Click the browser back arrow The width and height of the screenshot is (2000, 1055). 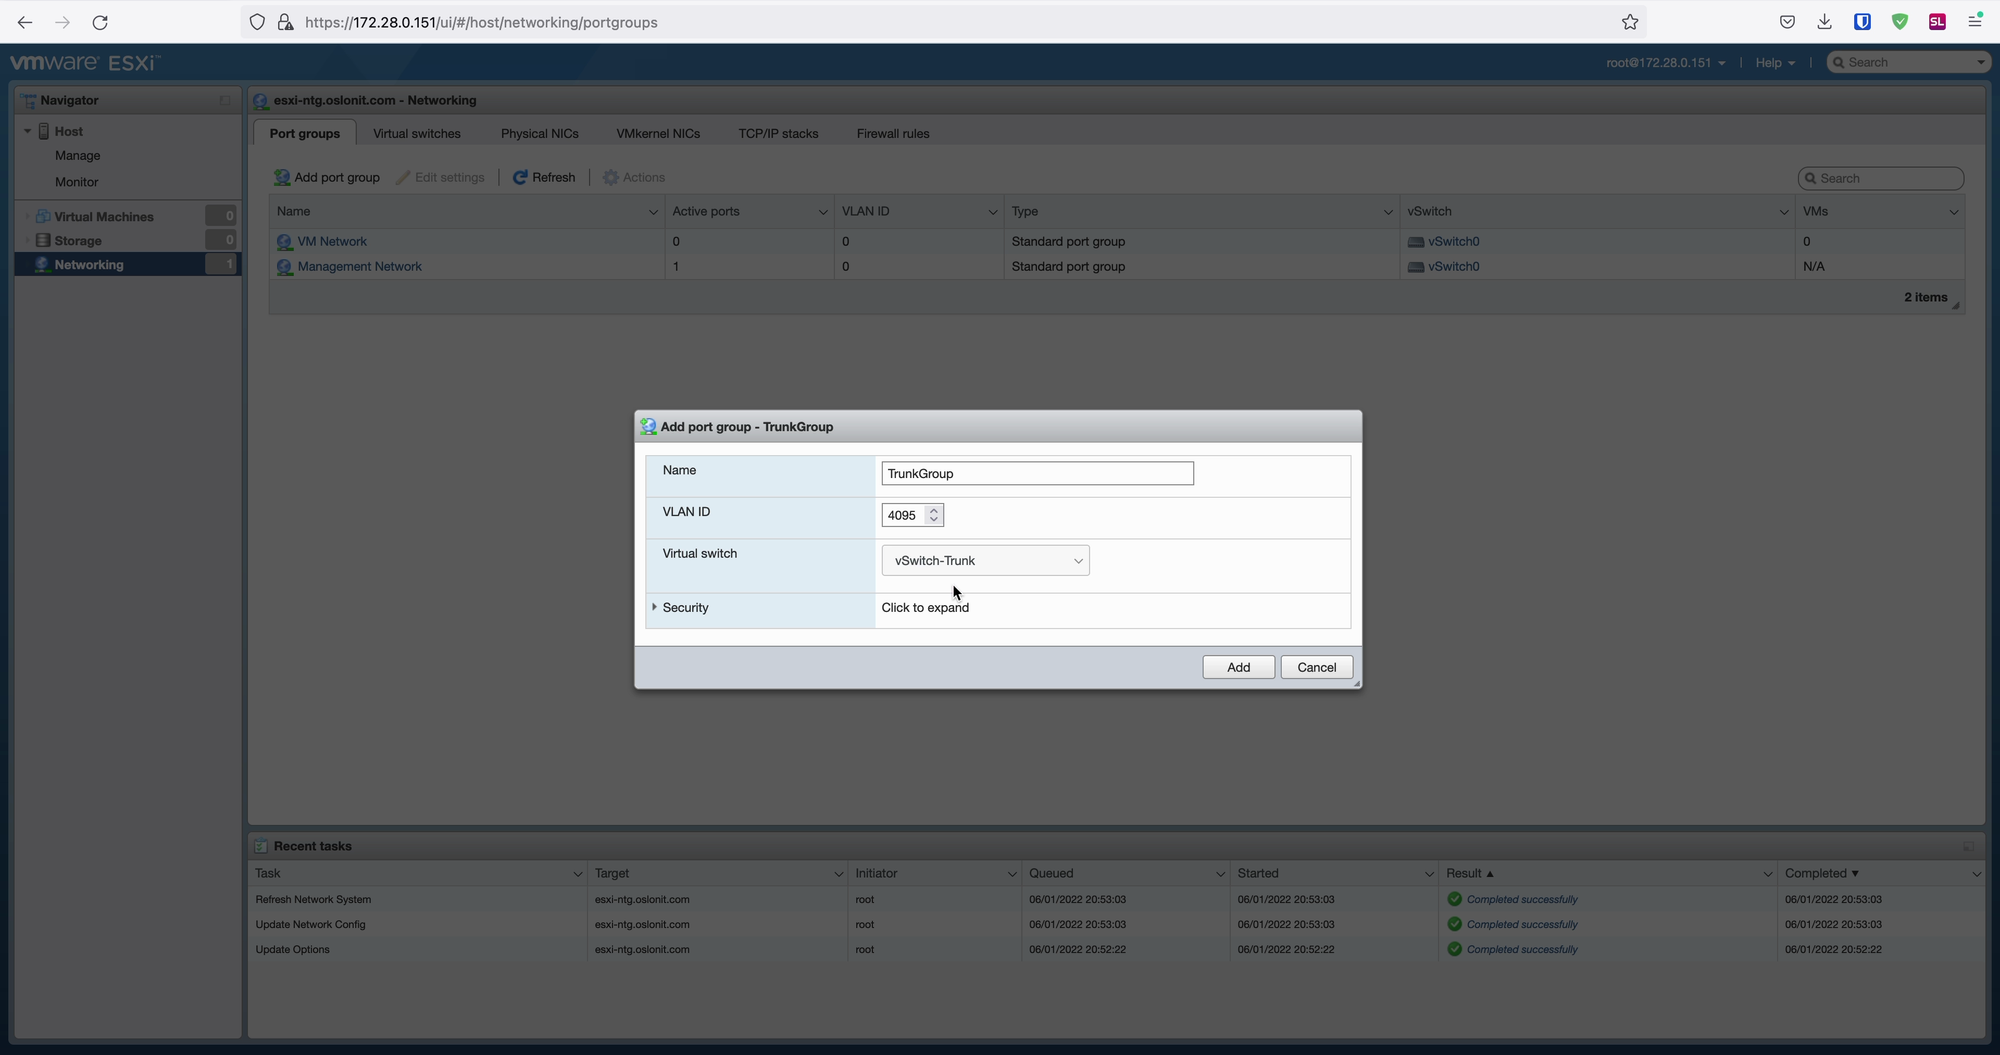click(25, 22)
